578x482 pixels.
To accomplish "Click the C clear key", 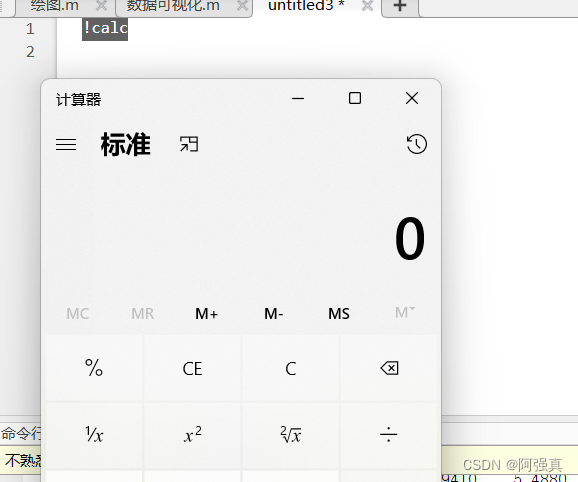I will (291, 368).
